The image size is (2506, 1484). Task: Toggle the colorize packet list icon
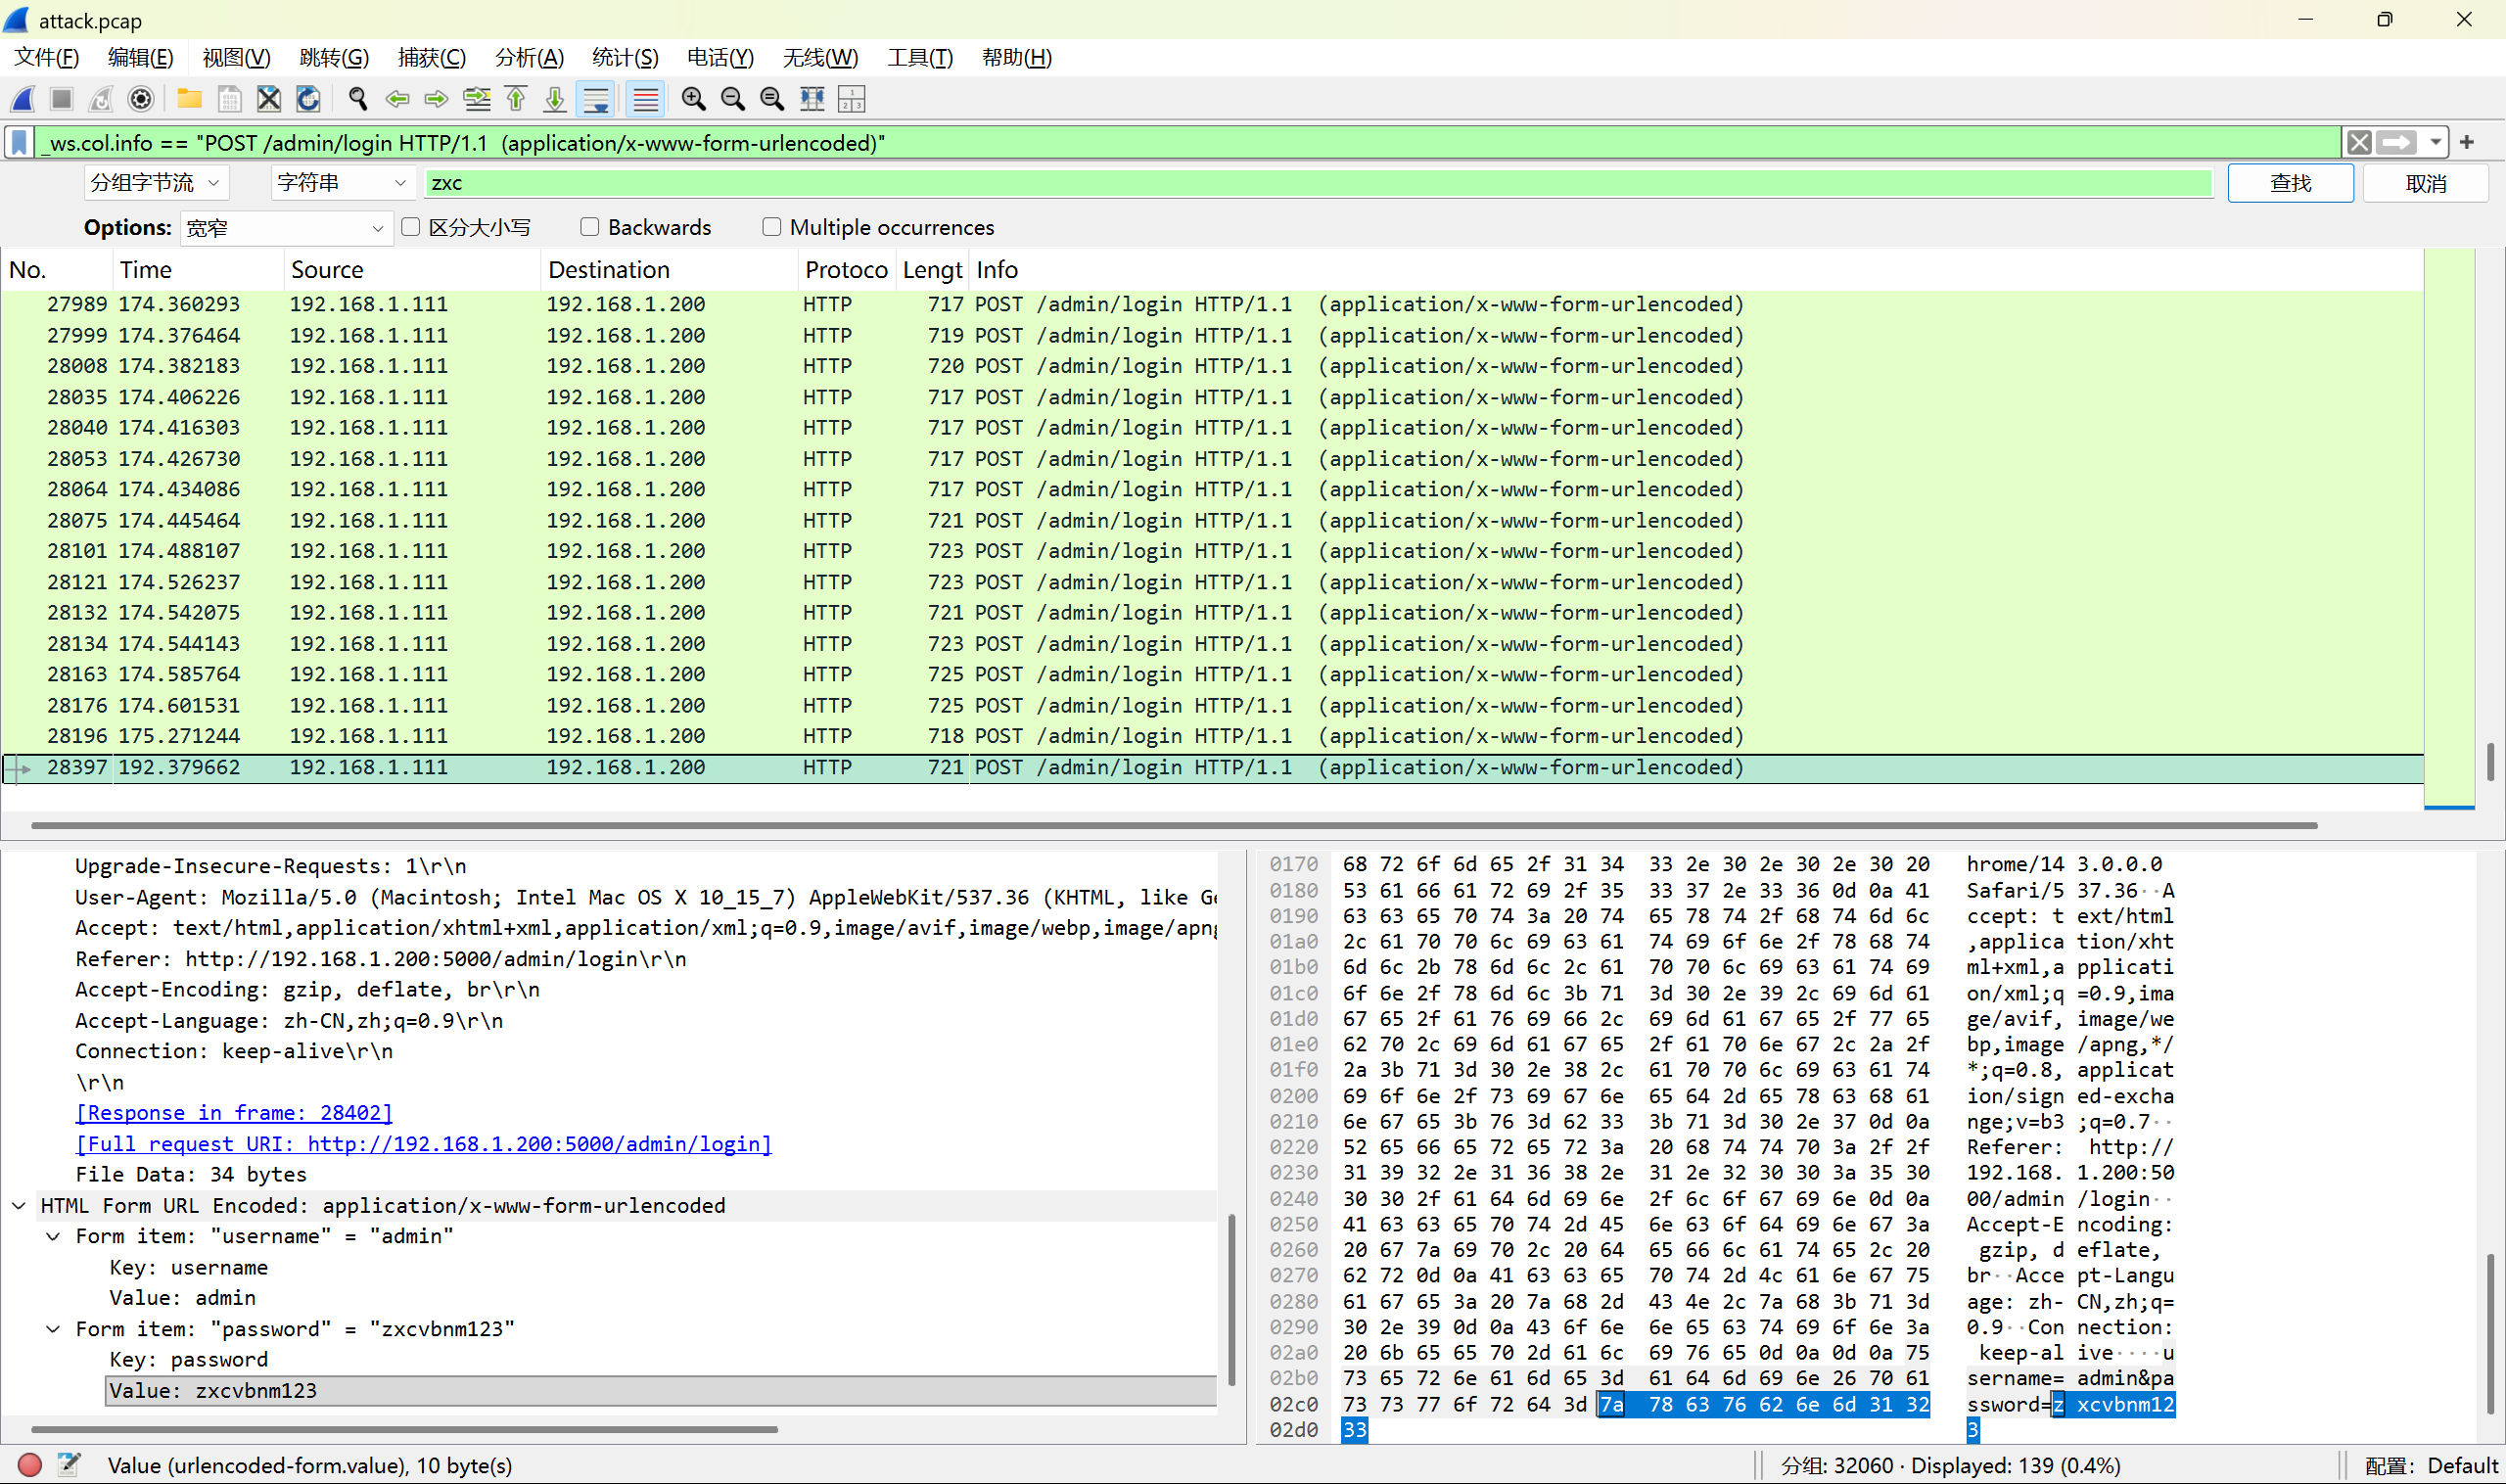coord(646,99)
